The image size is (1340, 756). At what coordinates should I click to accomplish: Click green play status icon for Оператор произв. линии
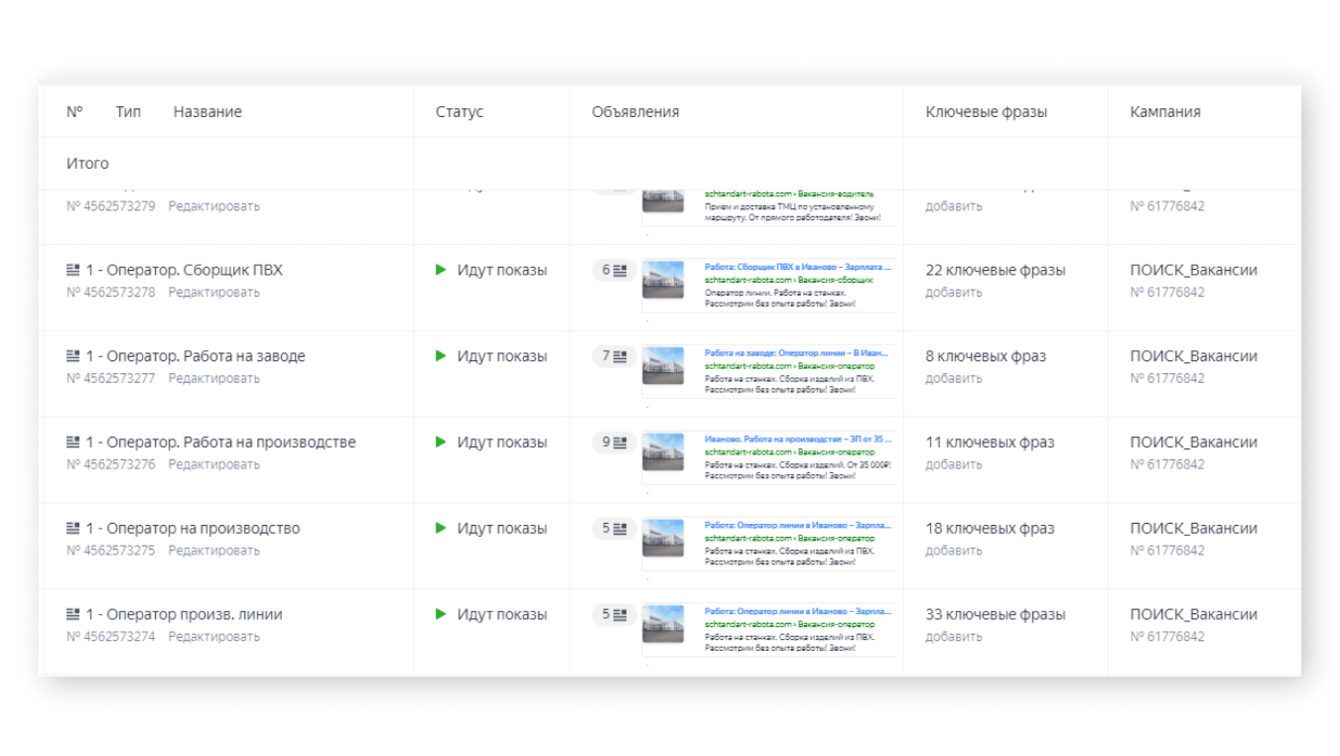pyautogui.click(x=441, y=614)
